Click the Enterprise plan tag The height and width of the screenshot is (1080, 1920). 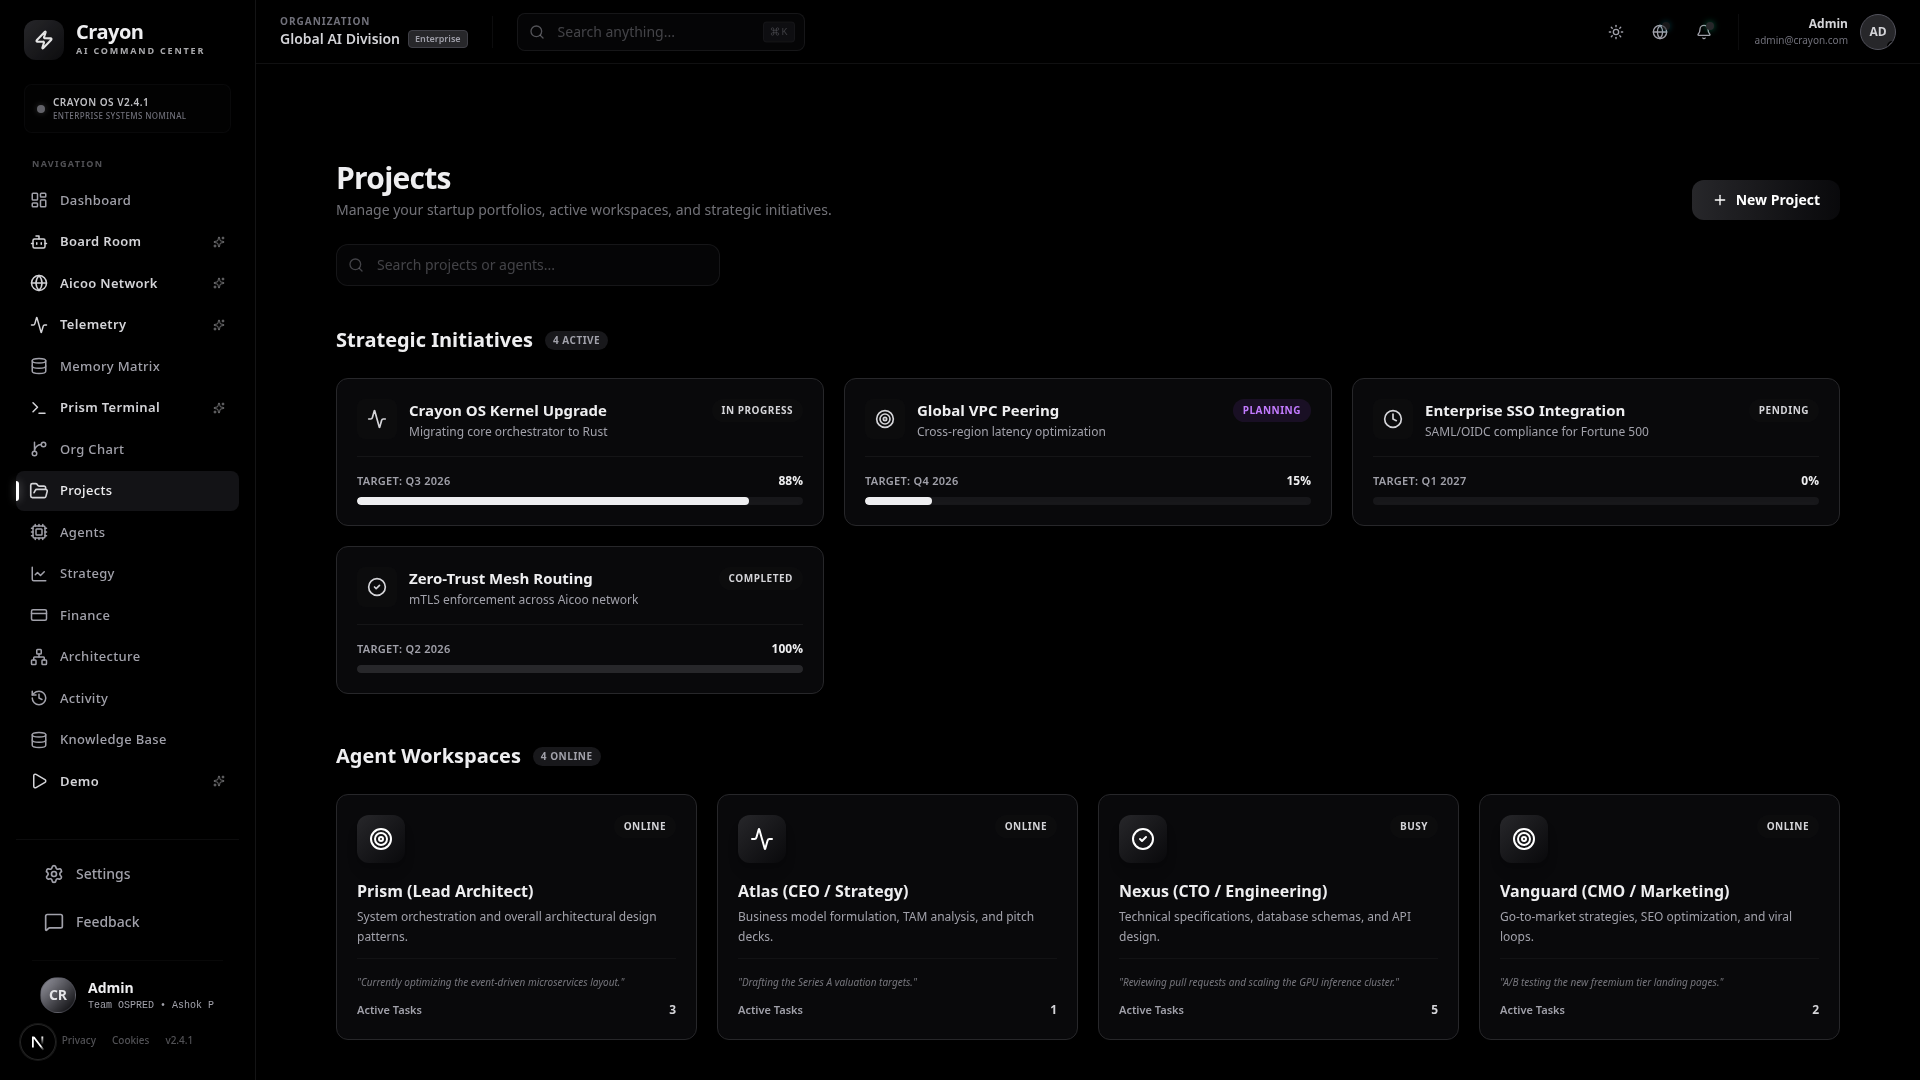(x=438, y=39)
